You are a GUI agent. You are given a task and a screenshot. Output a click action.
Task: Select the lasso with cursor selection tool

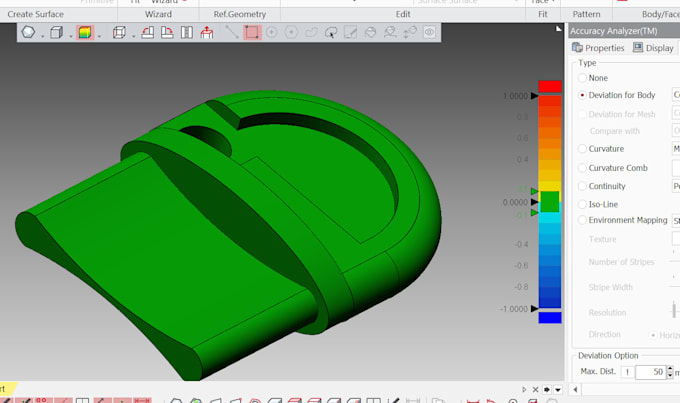pos(331,33)
